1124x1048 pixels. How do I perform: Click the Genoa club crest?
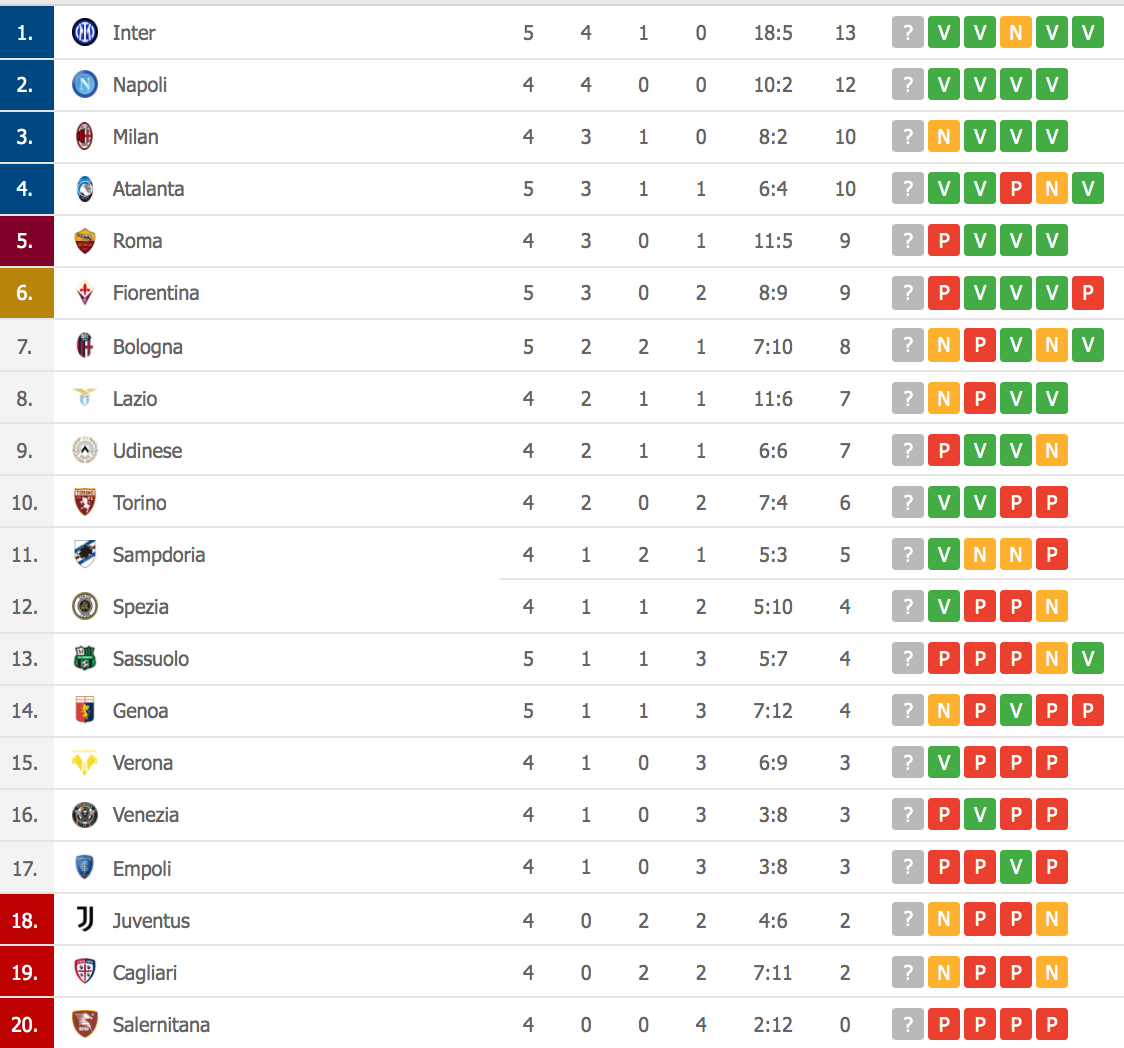click(85, 711)
